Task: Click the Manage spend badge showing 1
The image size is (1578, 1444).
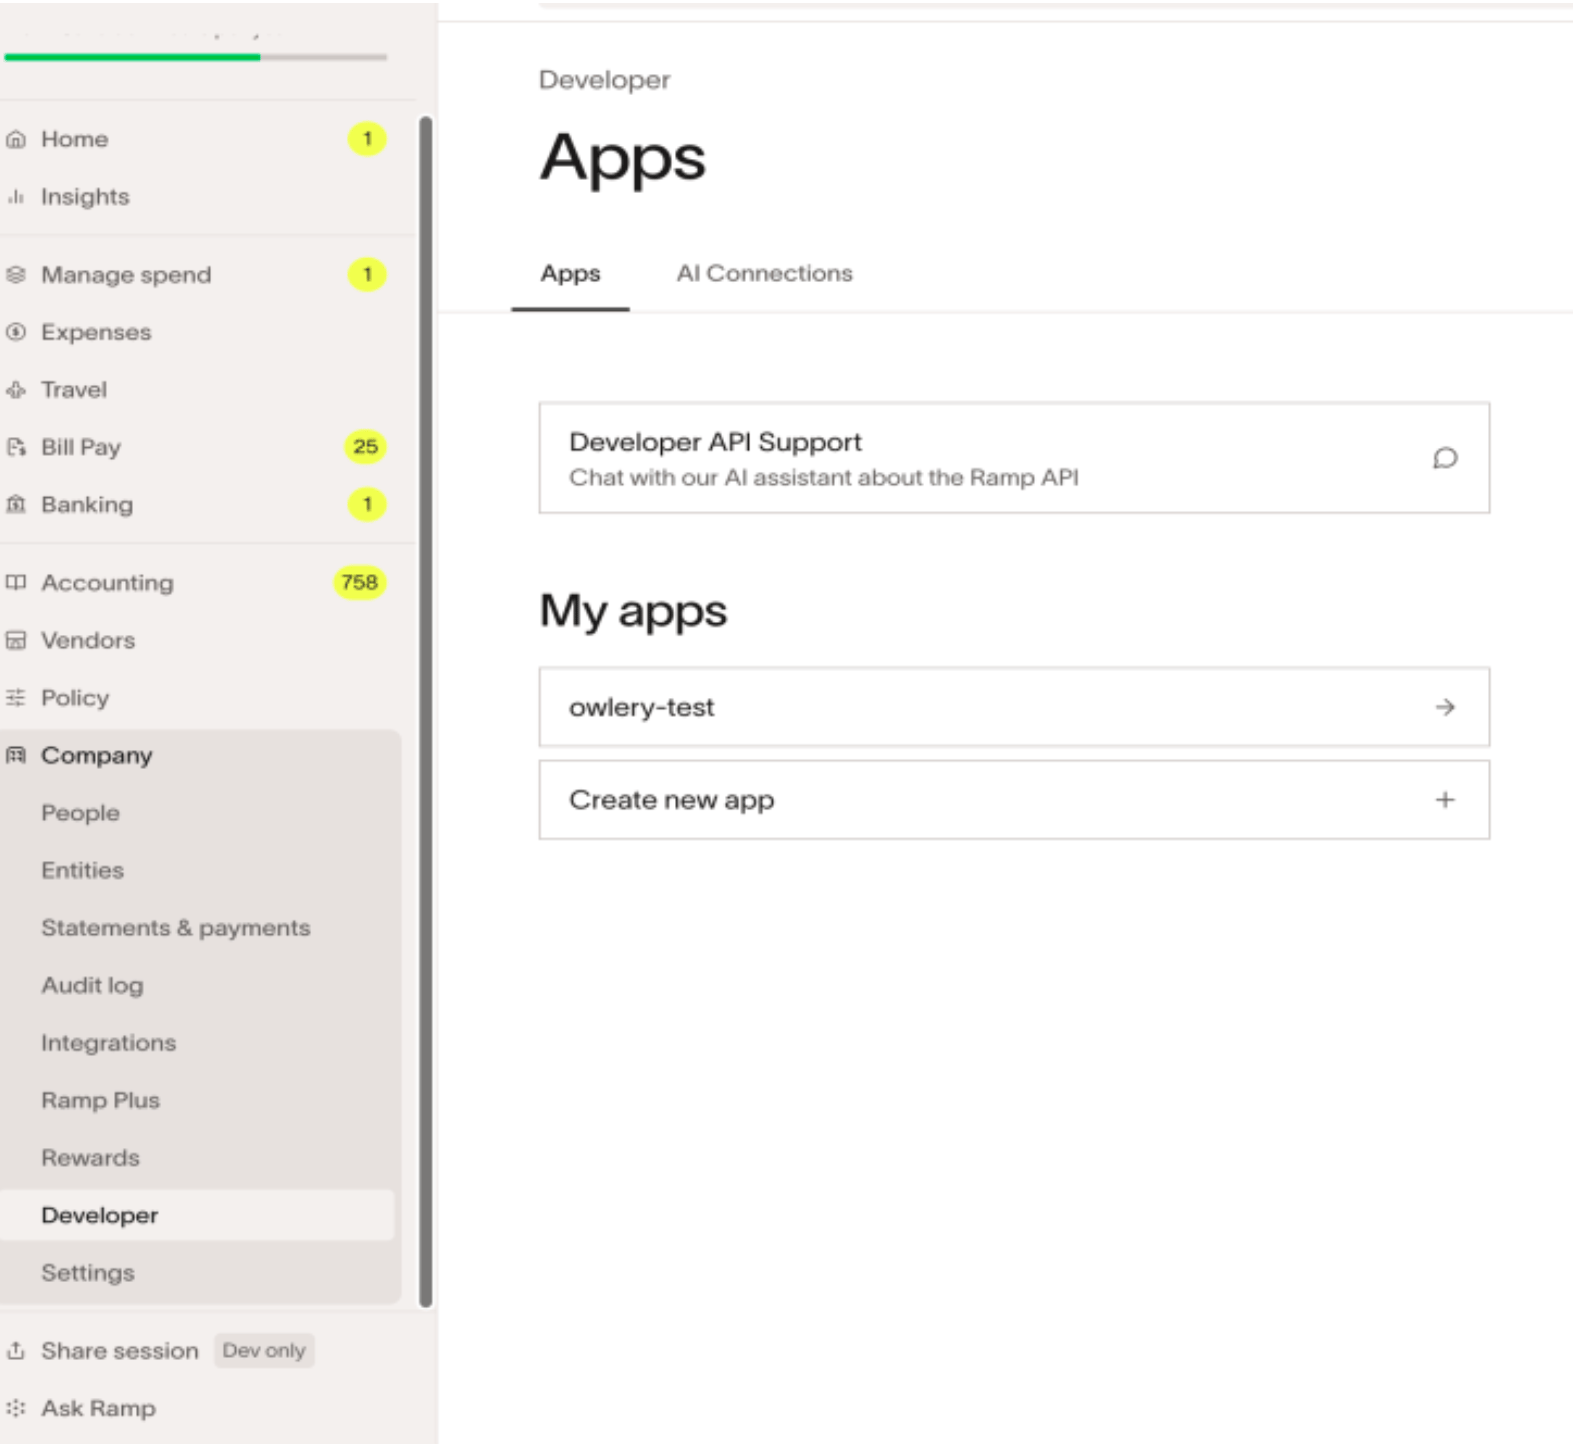Action: [367, 274]
